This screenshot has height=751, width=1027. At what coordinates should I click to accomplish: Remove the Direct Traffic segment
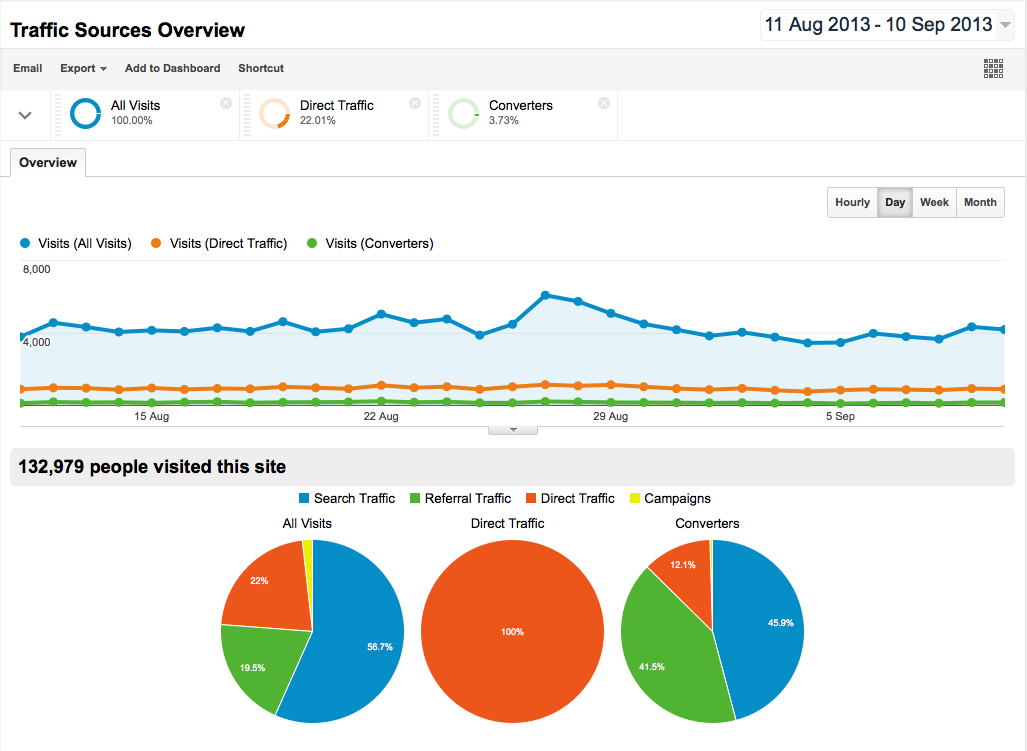415,103
